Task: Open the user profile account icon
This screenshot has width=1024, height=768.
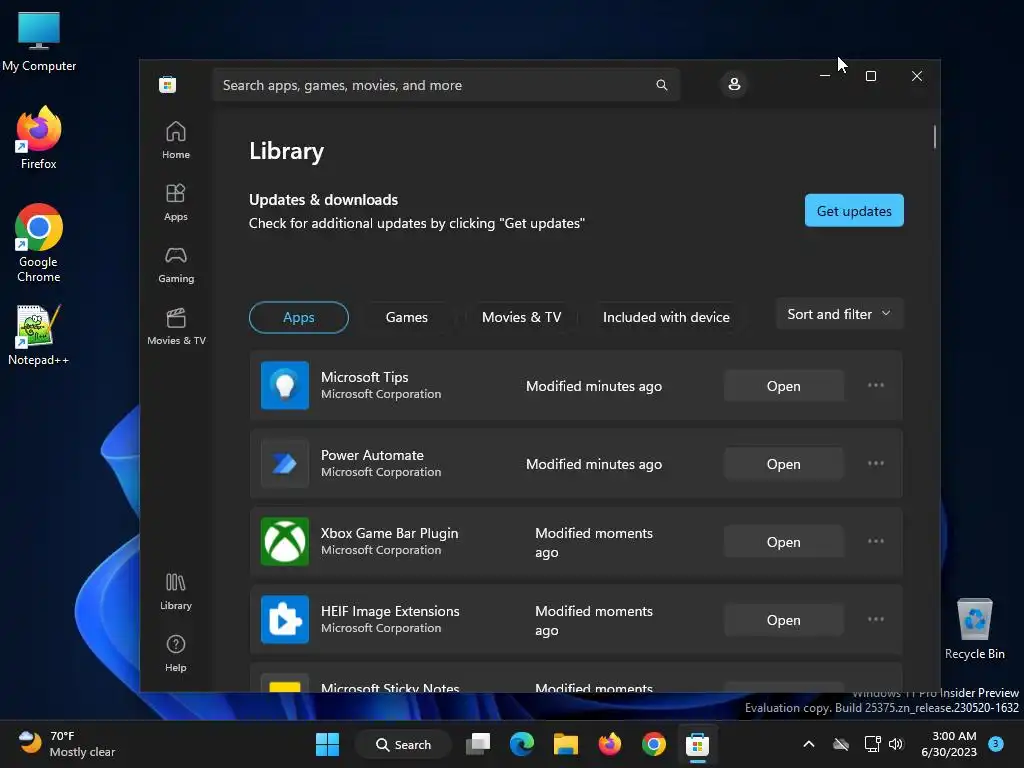Action: (734, 84)
